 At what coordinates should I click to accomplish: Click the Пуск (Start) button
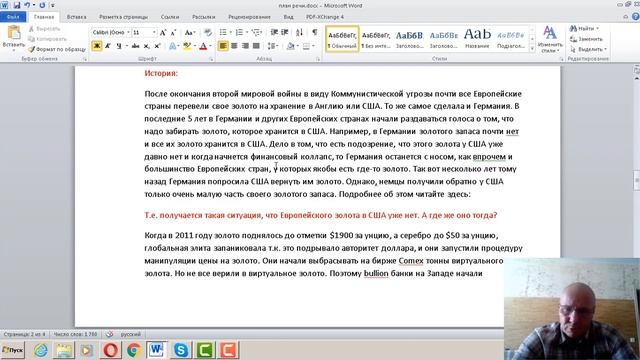click(13, 350)
